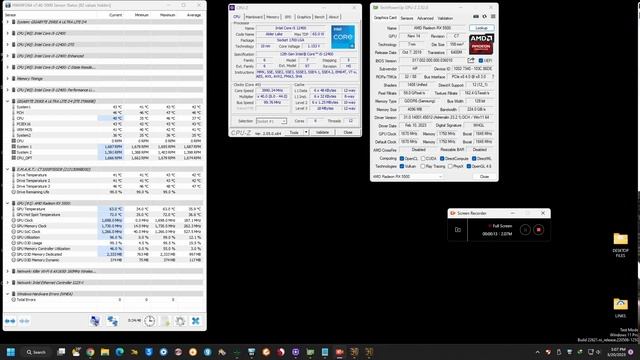Expand the System GIGABYTE Z690 group in HWiNFO
Image resolution: width=640 pixels, height=360 pixels.
pos(7,22)
